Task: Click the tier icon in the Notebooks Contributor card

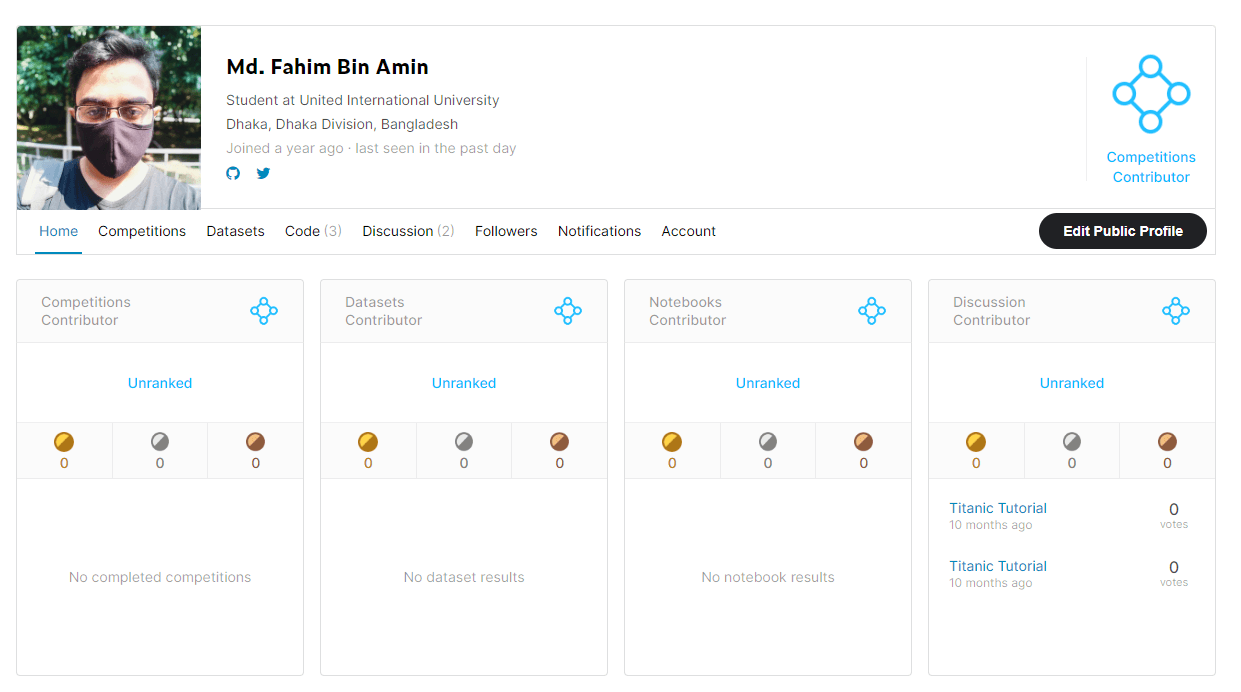Action: 872,311
